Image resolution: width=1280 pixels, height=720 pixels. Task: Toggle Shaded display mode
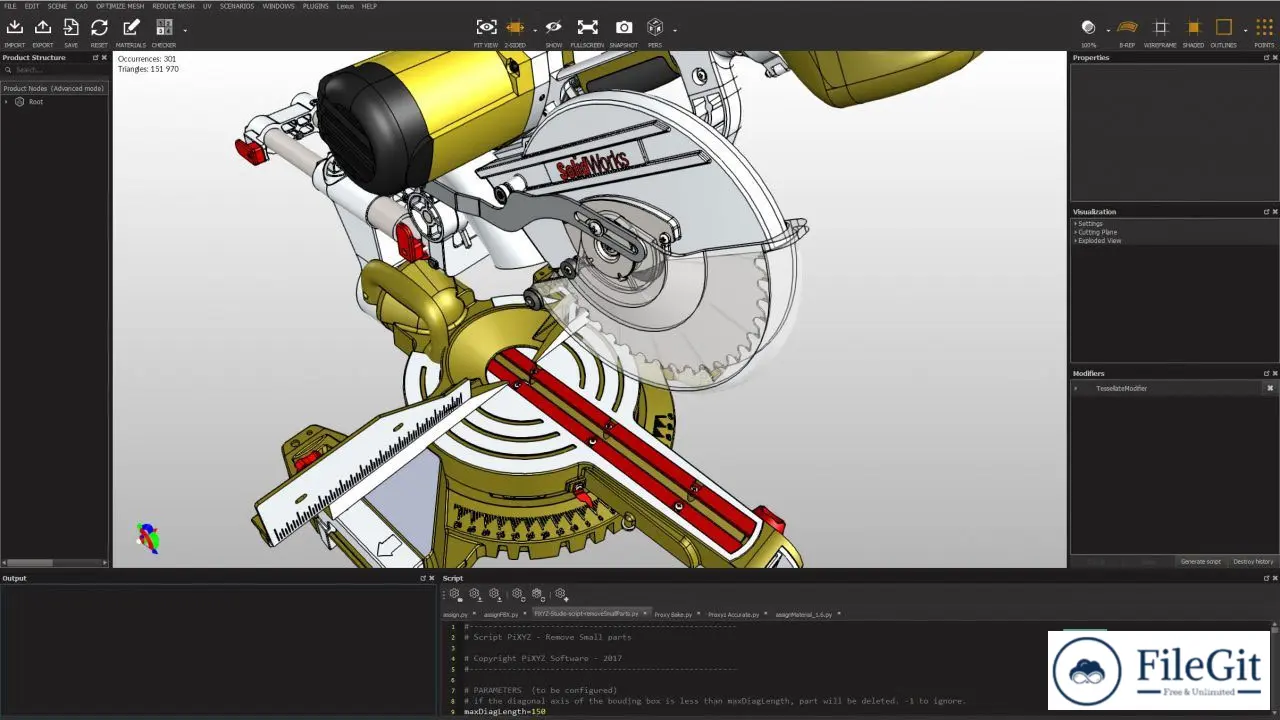click(x=1193, y=28)
